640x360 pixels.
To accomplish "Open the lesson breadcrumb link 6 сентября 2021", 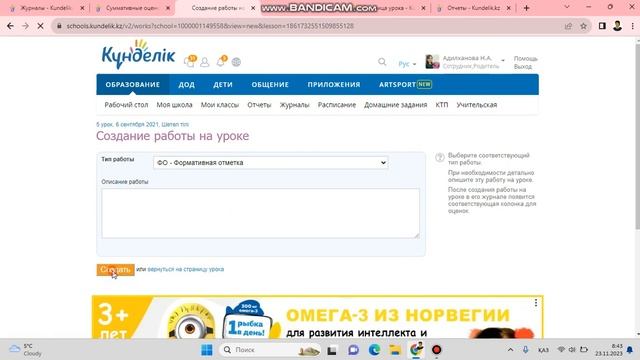I will tap(142, 124).
